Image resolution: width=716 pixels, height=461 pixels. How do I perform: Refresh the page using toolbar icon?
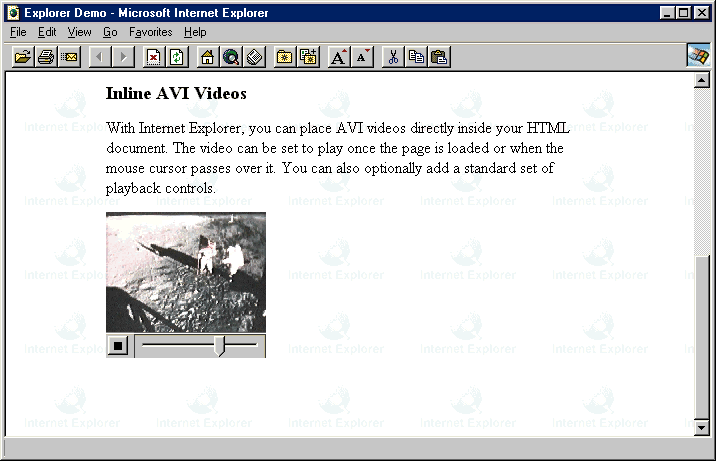(x=177, y=57)
